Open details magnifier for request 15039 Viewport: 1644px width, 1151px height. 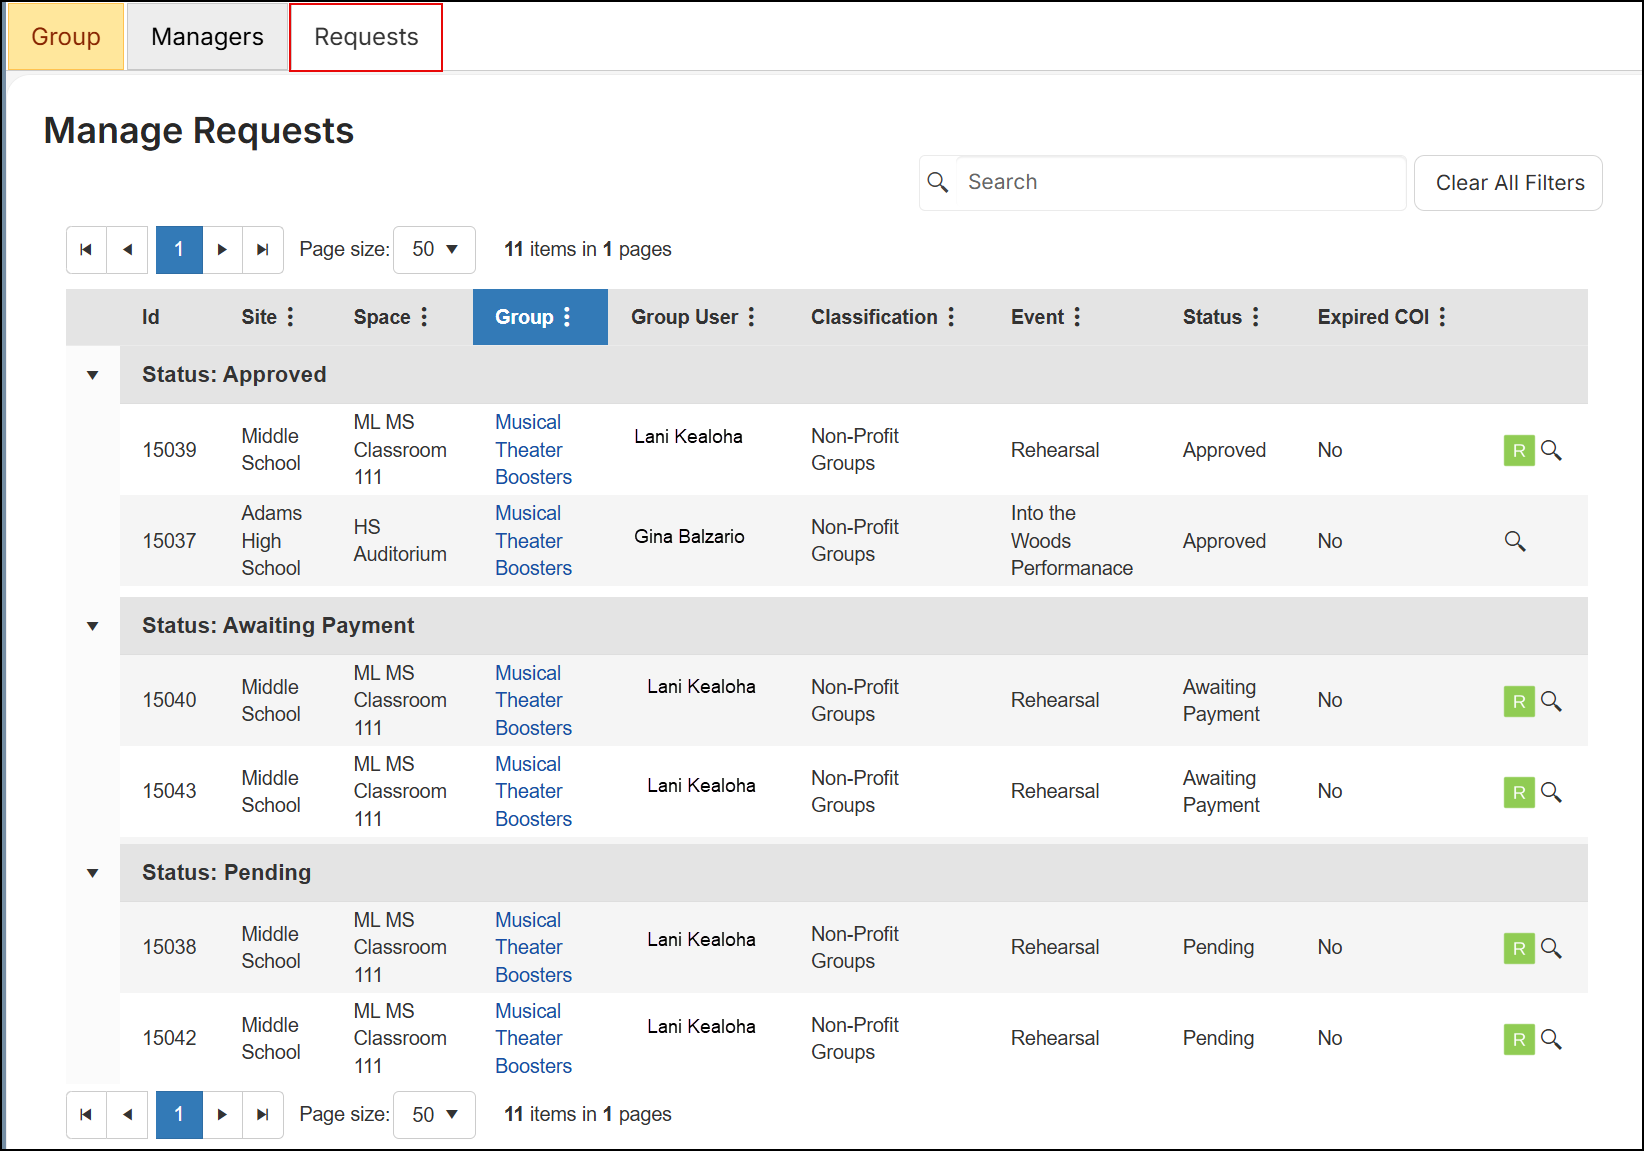point(1551,450)
